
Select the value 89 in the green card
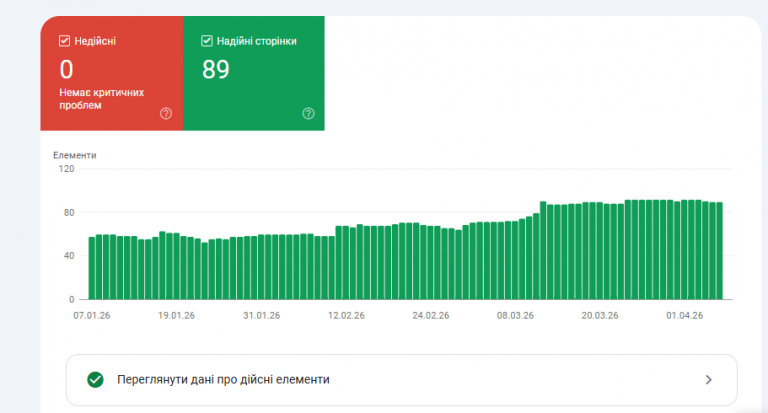click(216, 69)
